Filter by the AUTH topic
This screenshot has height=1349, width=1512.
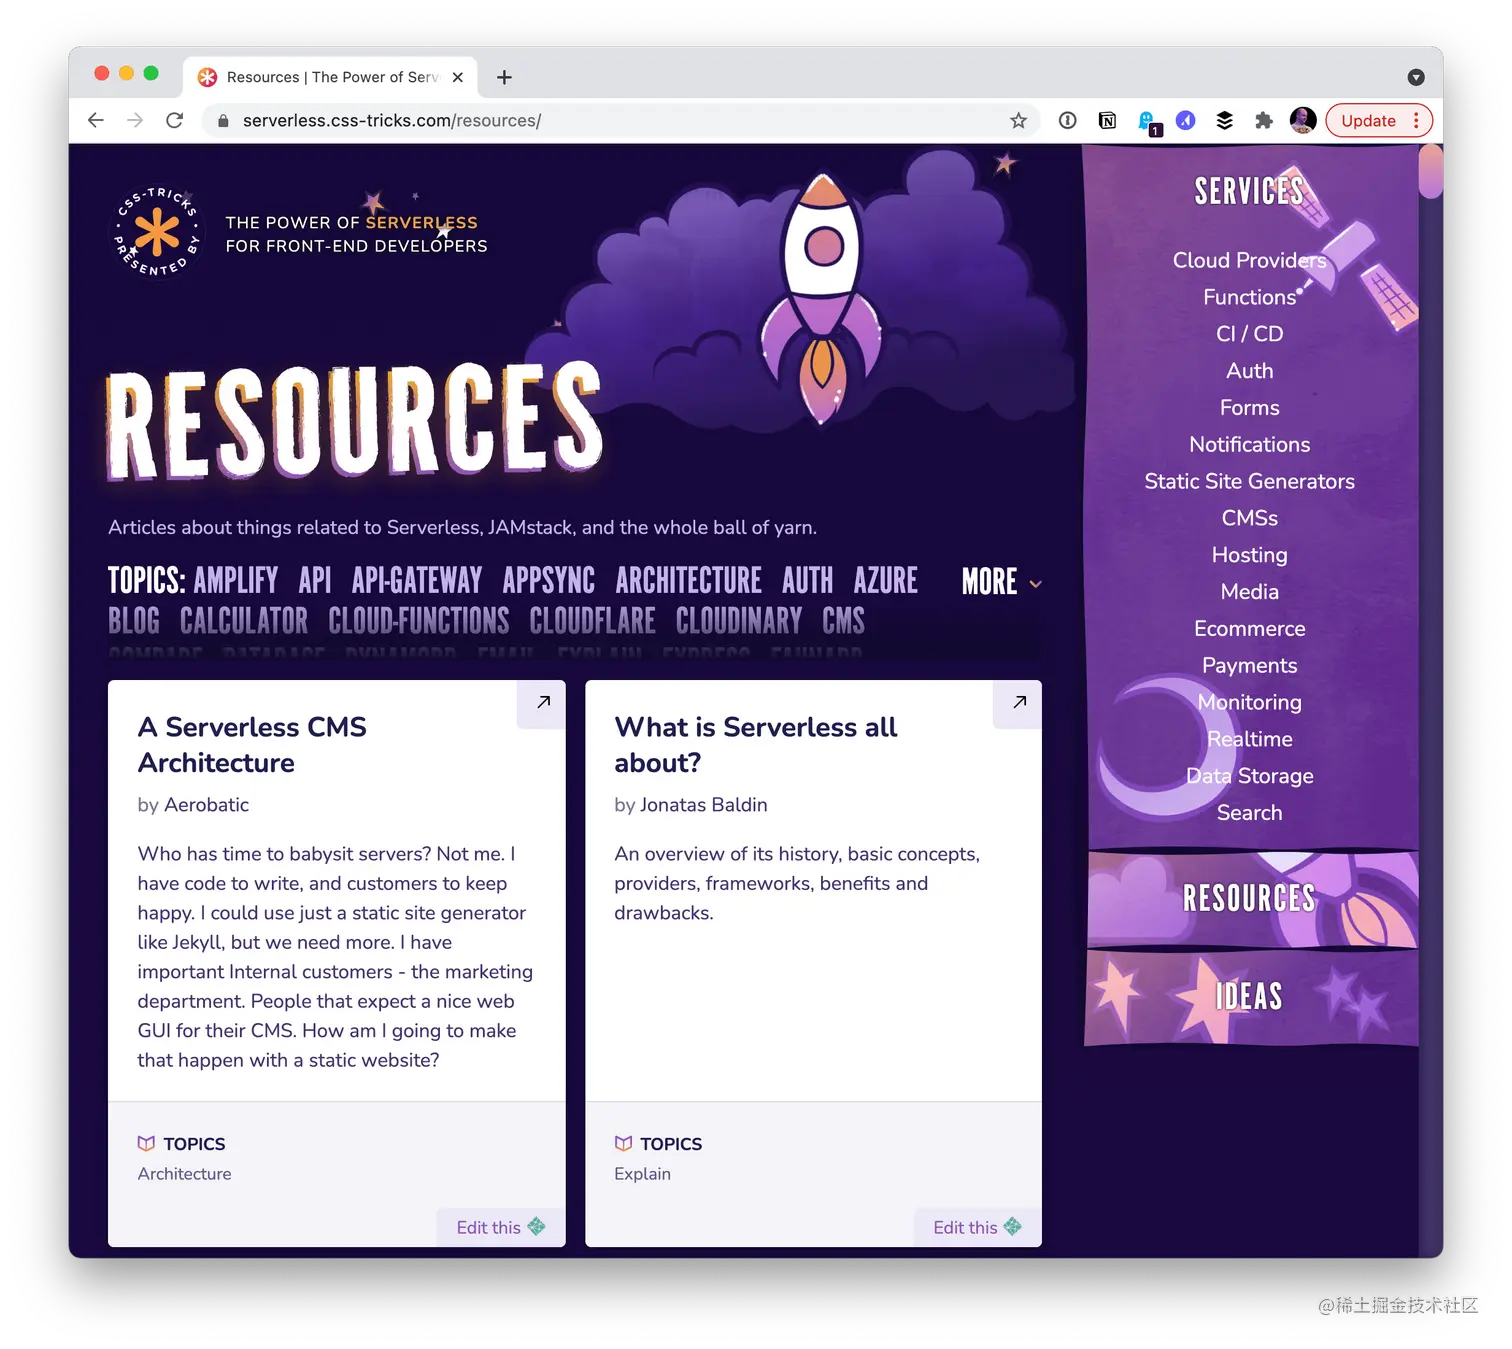tap(808, 581)
